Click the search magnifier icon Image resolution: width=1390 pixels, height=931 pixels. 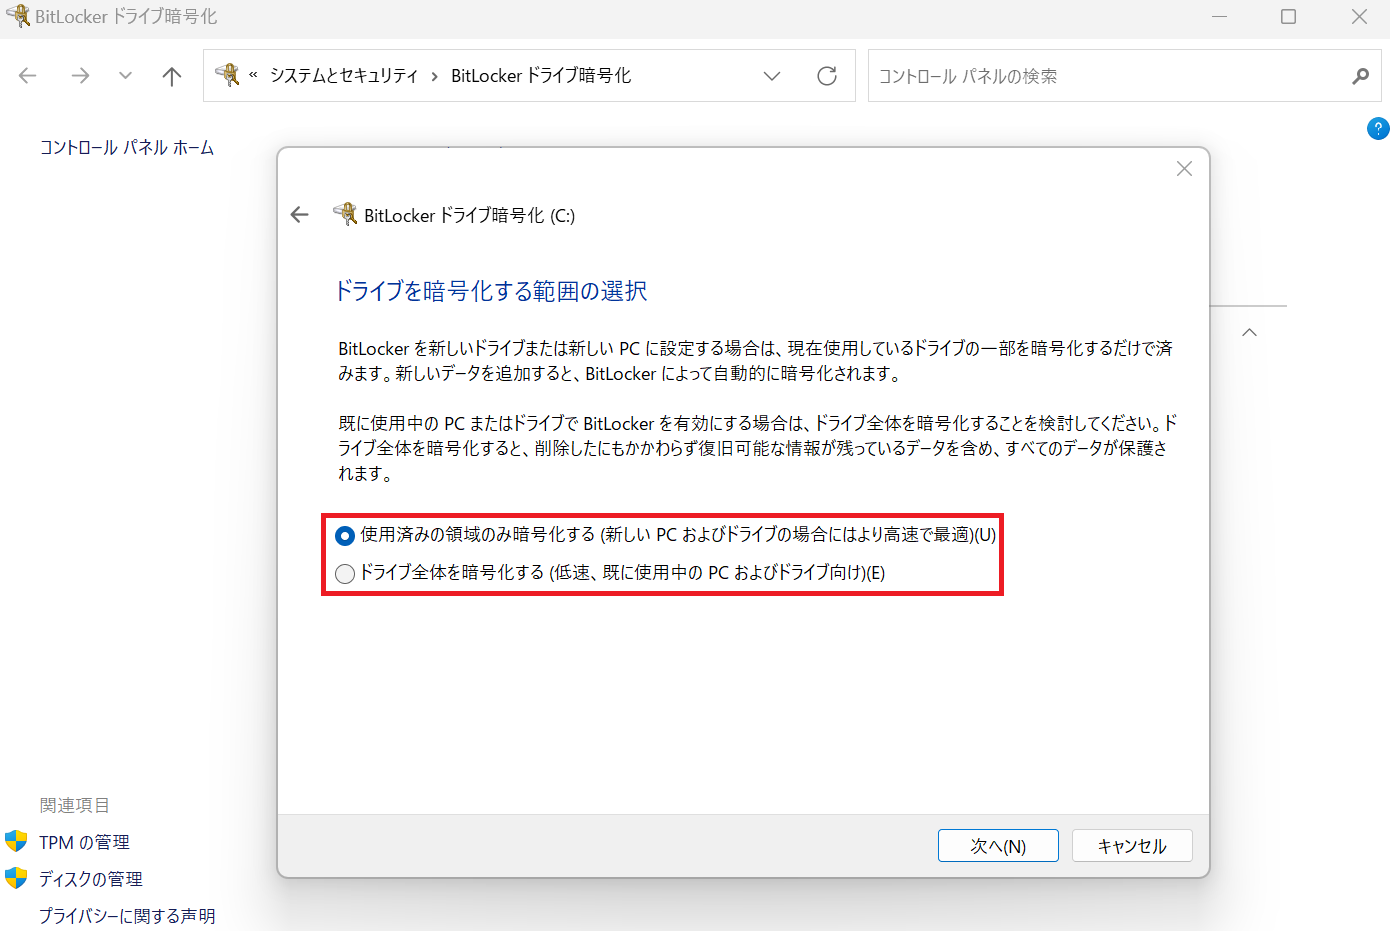(x=1360, y=76)
